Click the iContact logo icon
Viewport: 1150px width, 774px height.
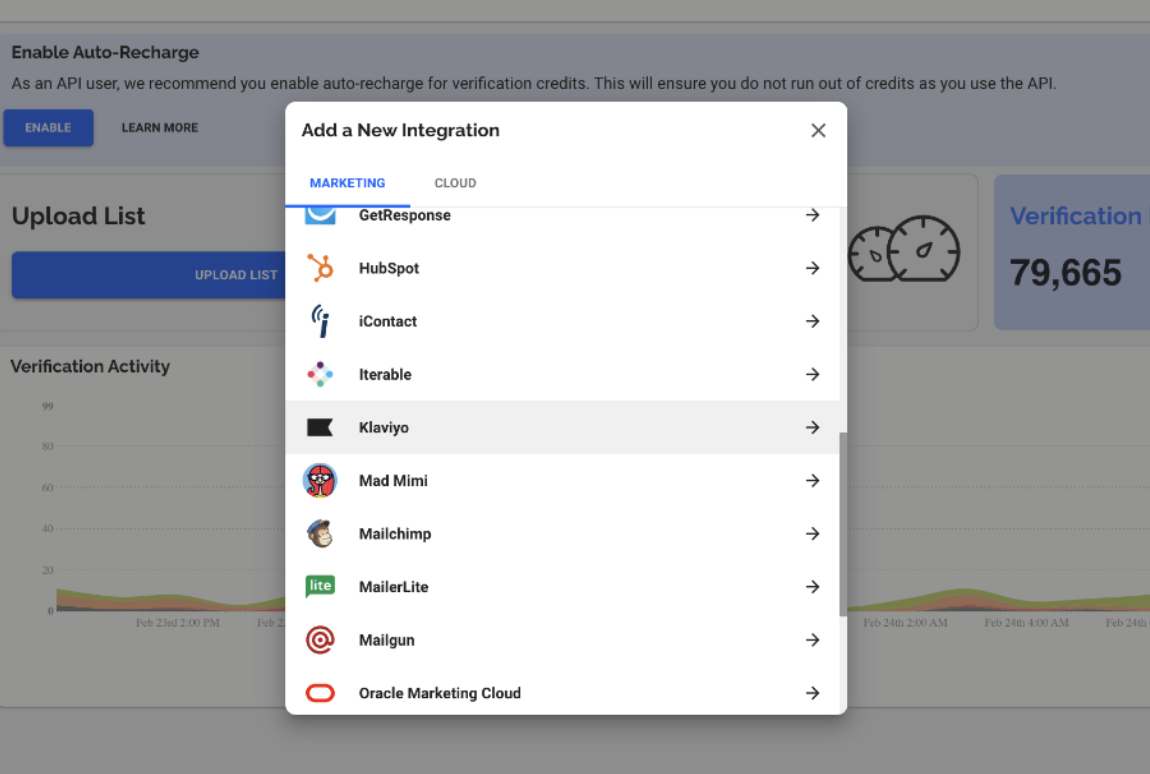point(320,321)
